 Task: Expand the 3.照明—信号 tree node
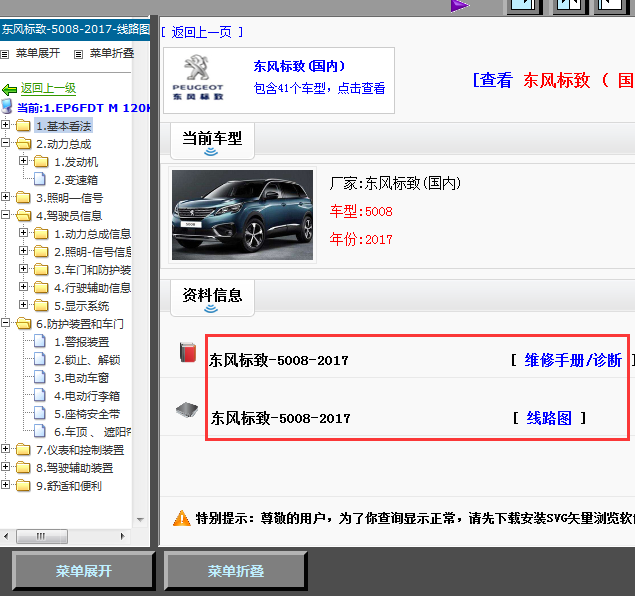point(5,196)
